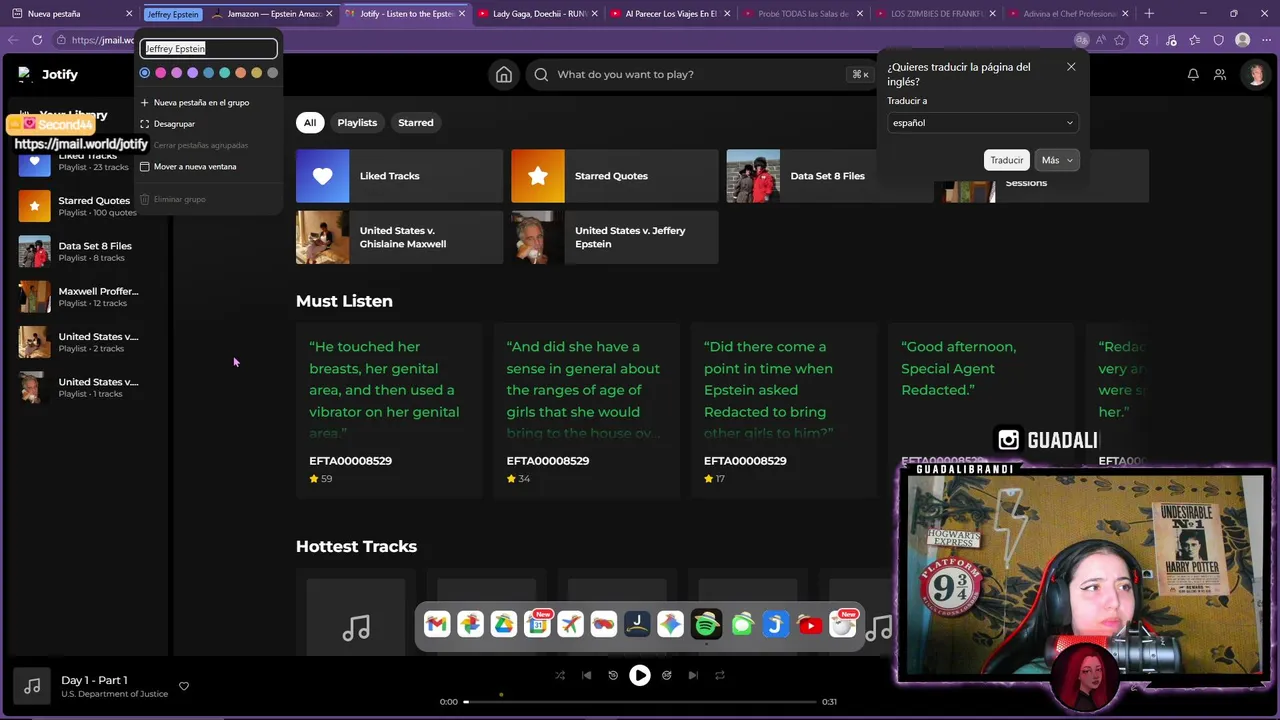Select the Starred filter chip

tap(416, 123)
